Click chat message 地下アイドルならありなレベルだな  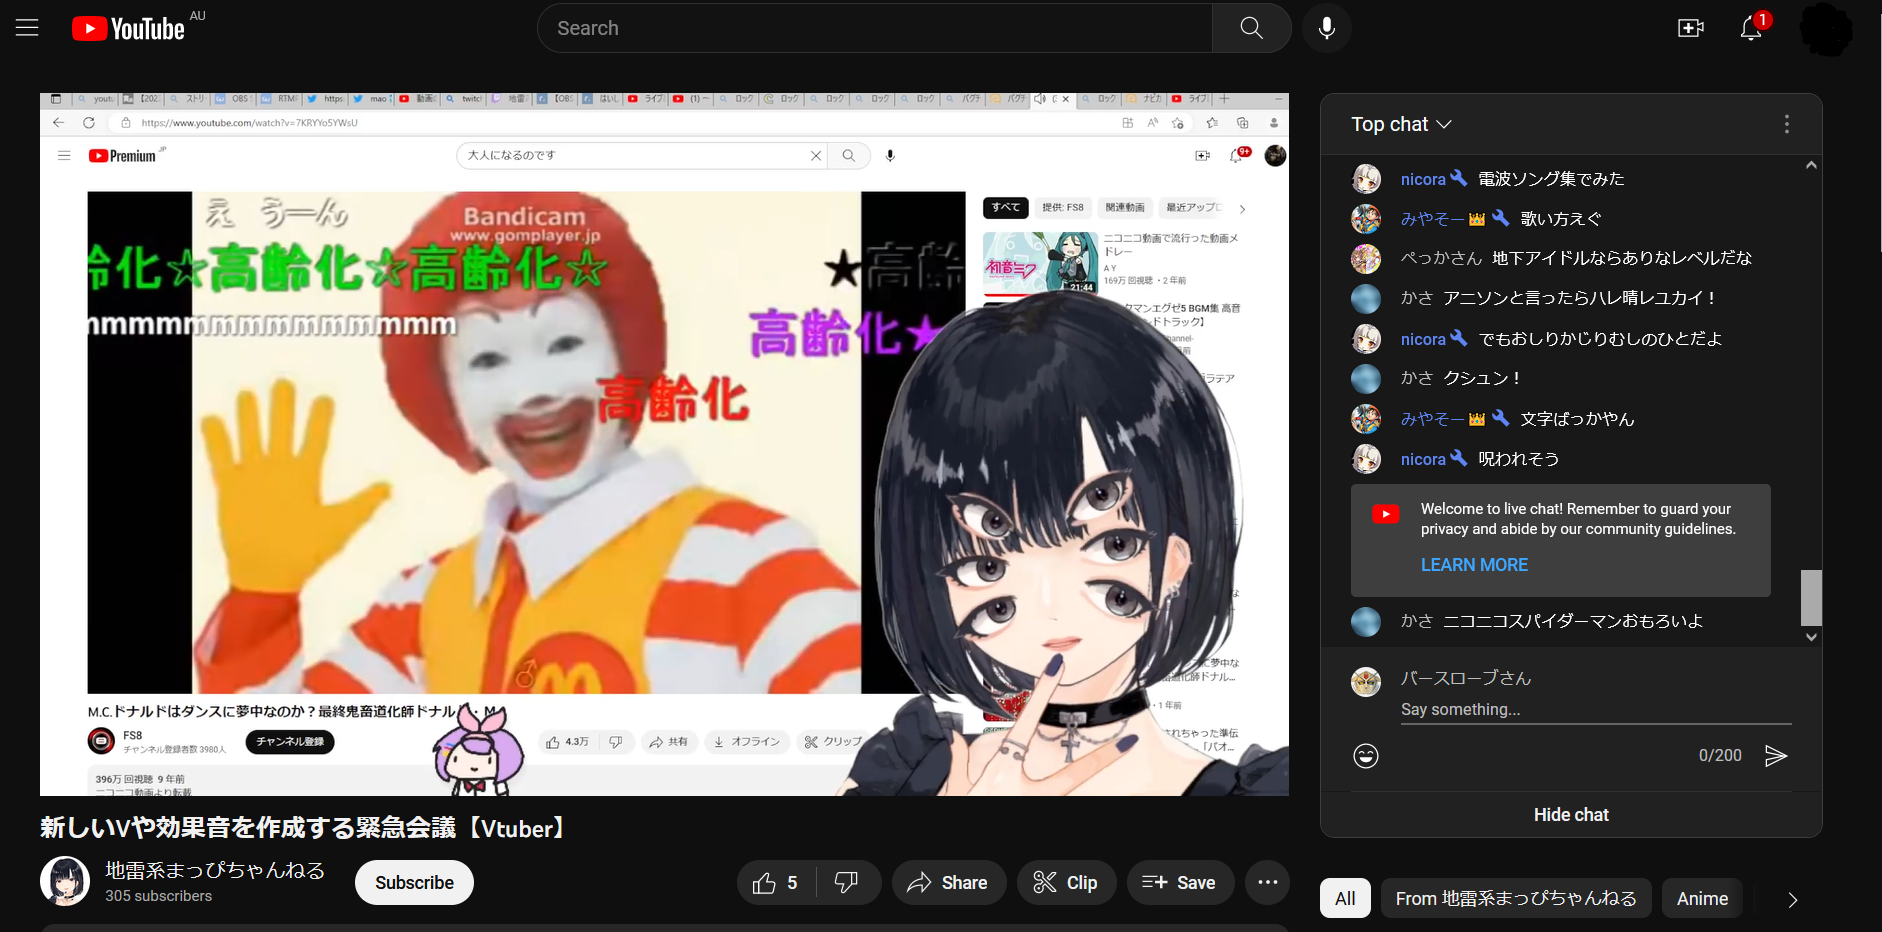[x=1622, y=258]
